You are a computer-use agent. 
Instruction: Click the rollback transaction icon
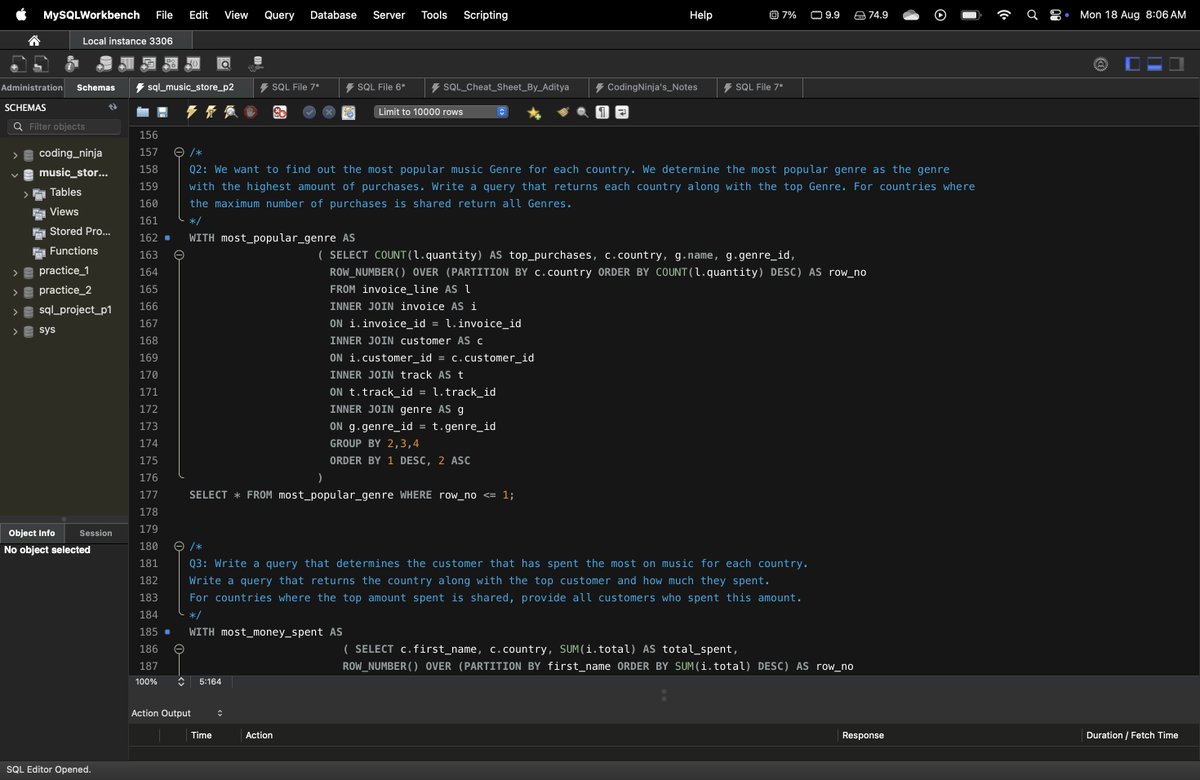pyautogui.click(x=328, y=112)
